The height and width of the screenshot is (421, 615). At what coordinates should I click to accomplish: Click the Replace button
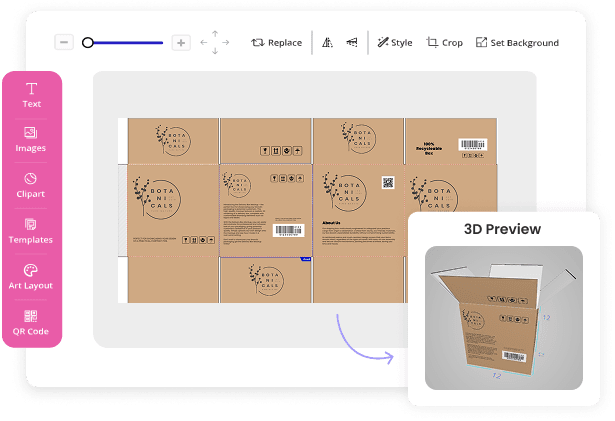(x=277, y=42)
